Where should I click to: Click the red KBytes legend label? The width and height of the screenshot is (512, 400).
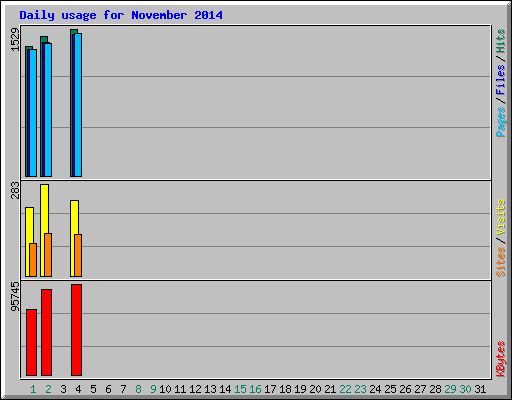point(501,359)
